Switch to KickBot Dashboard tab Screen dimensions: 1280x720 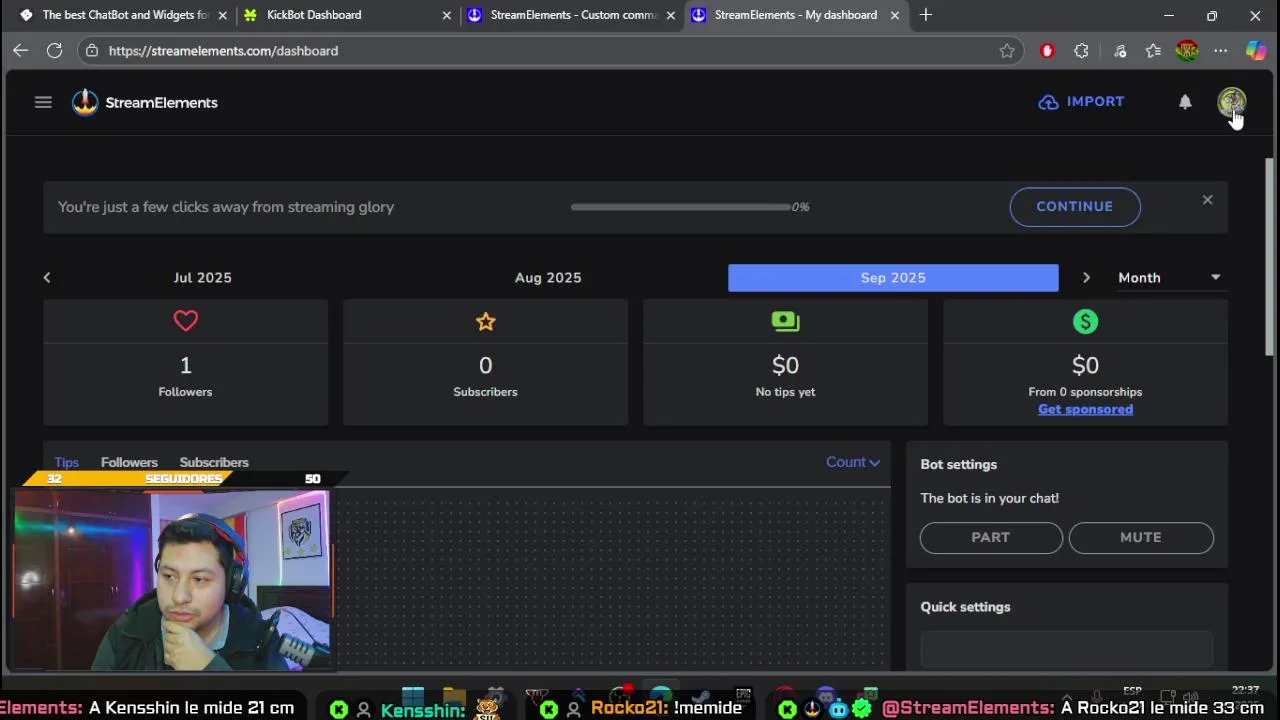coord(348,15)
